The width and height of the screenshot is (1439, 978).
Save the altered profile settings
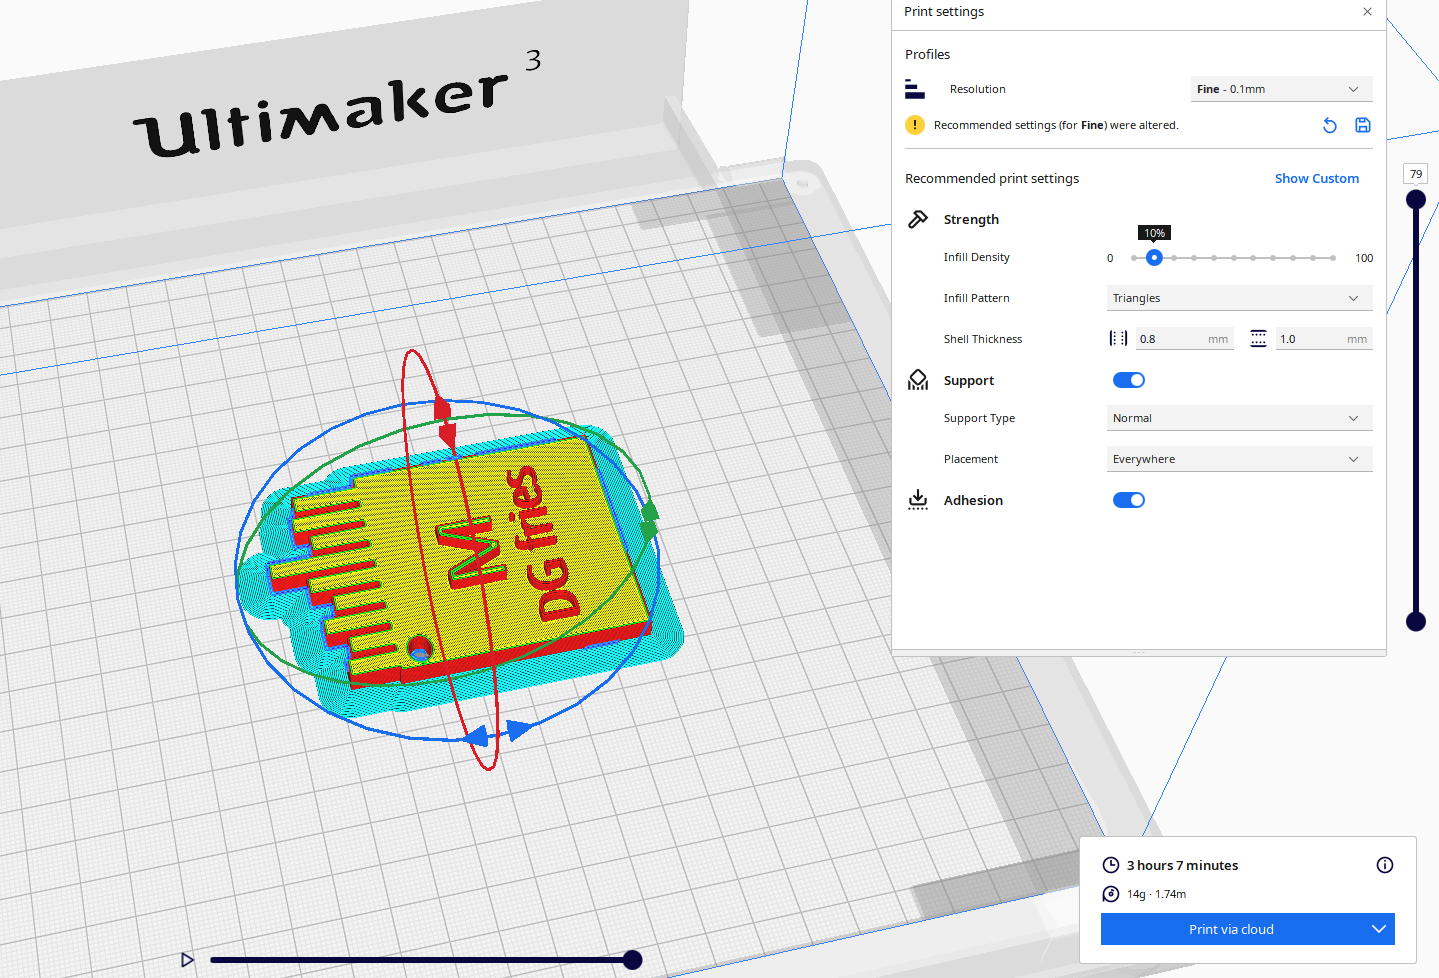click(x=1362, y=125)
